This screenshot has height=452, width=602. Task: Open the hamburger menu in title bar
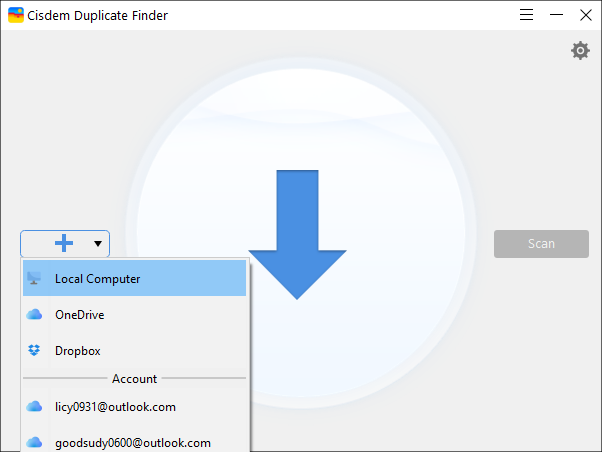coord(526,15)
